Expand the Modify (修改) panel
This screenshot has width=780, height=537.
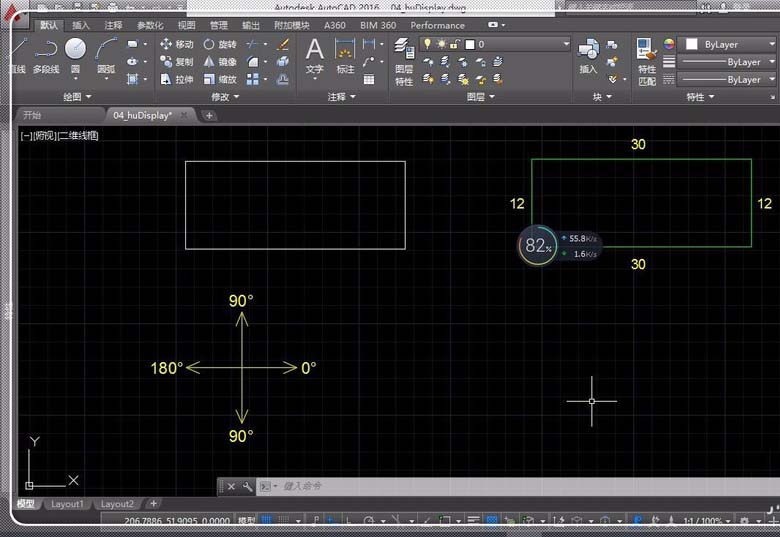tap(226, 97)
